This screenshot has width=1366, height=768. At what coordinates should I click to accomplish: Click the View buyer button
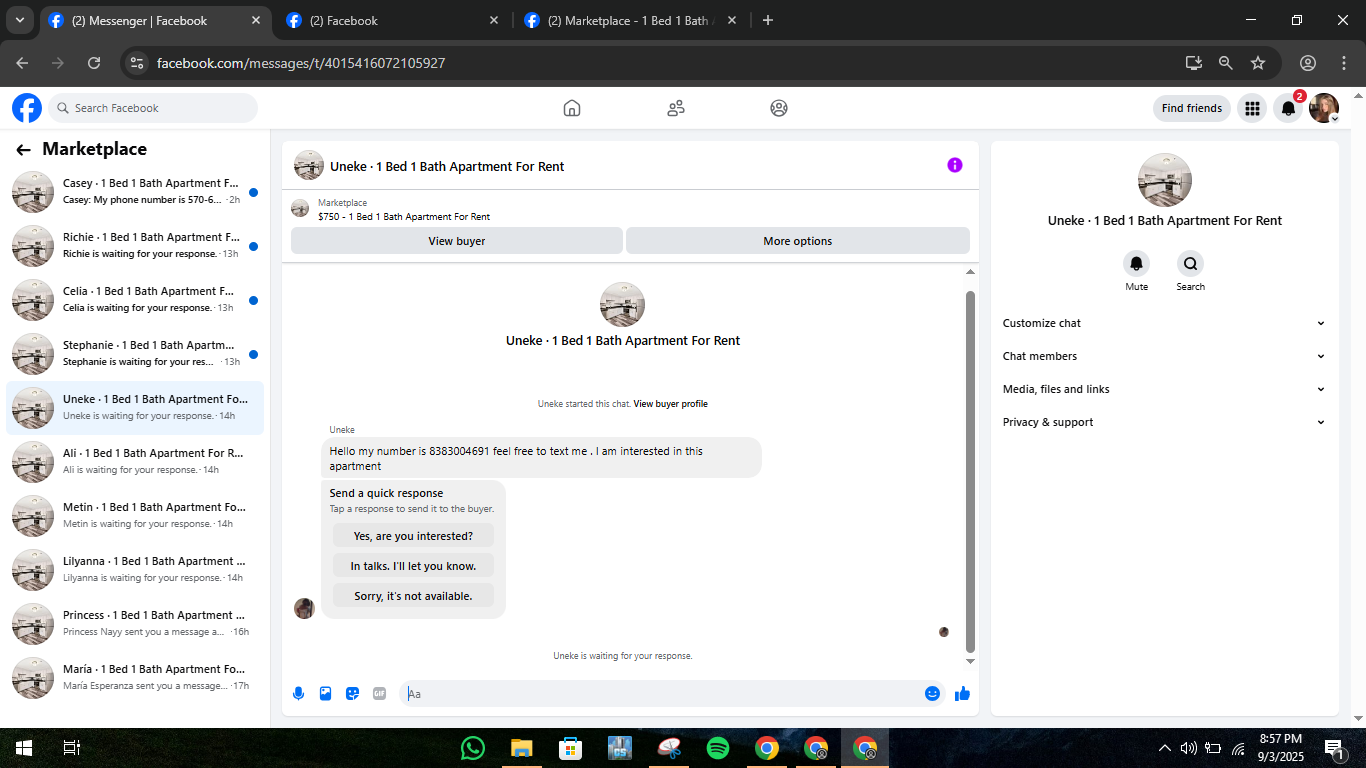pyautogui.click(x=457, y=241)
